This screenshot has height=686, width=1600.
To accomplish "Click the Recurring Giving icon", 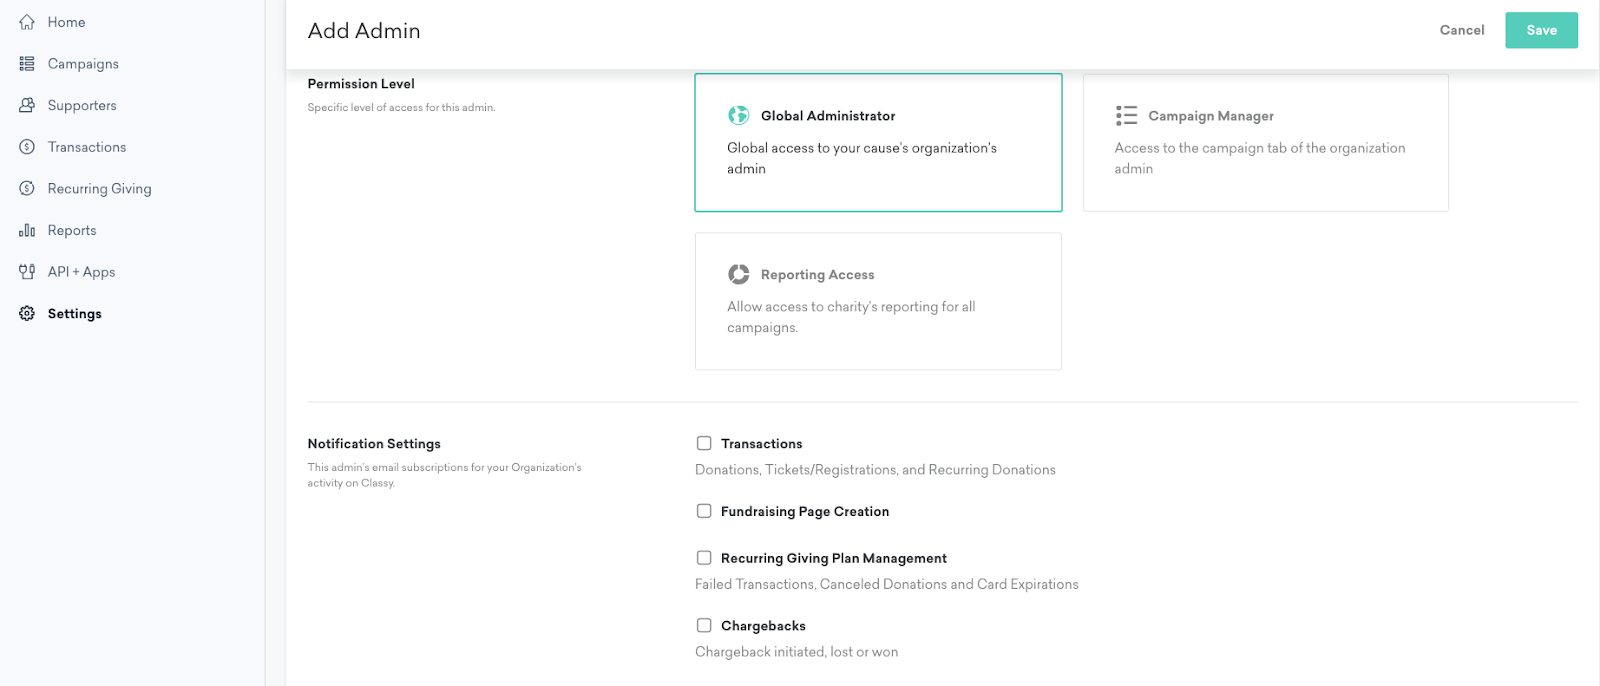I will [x=27, y=188].
